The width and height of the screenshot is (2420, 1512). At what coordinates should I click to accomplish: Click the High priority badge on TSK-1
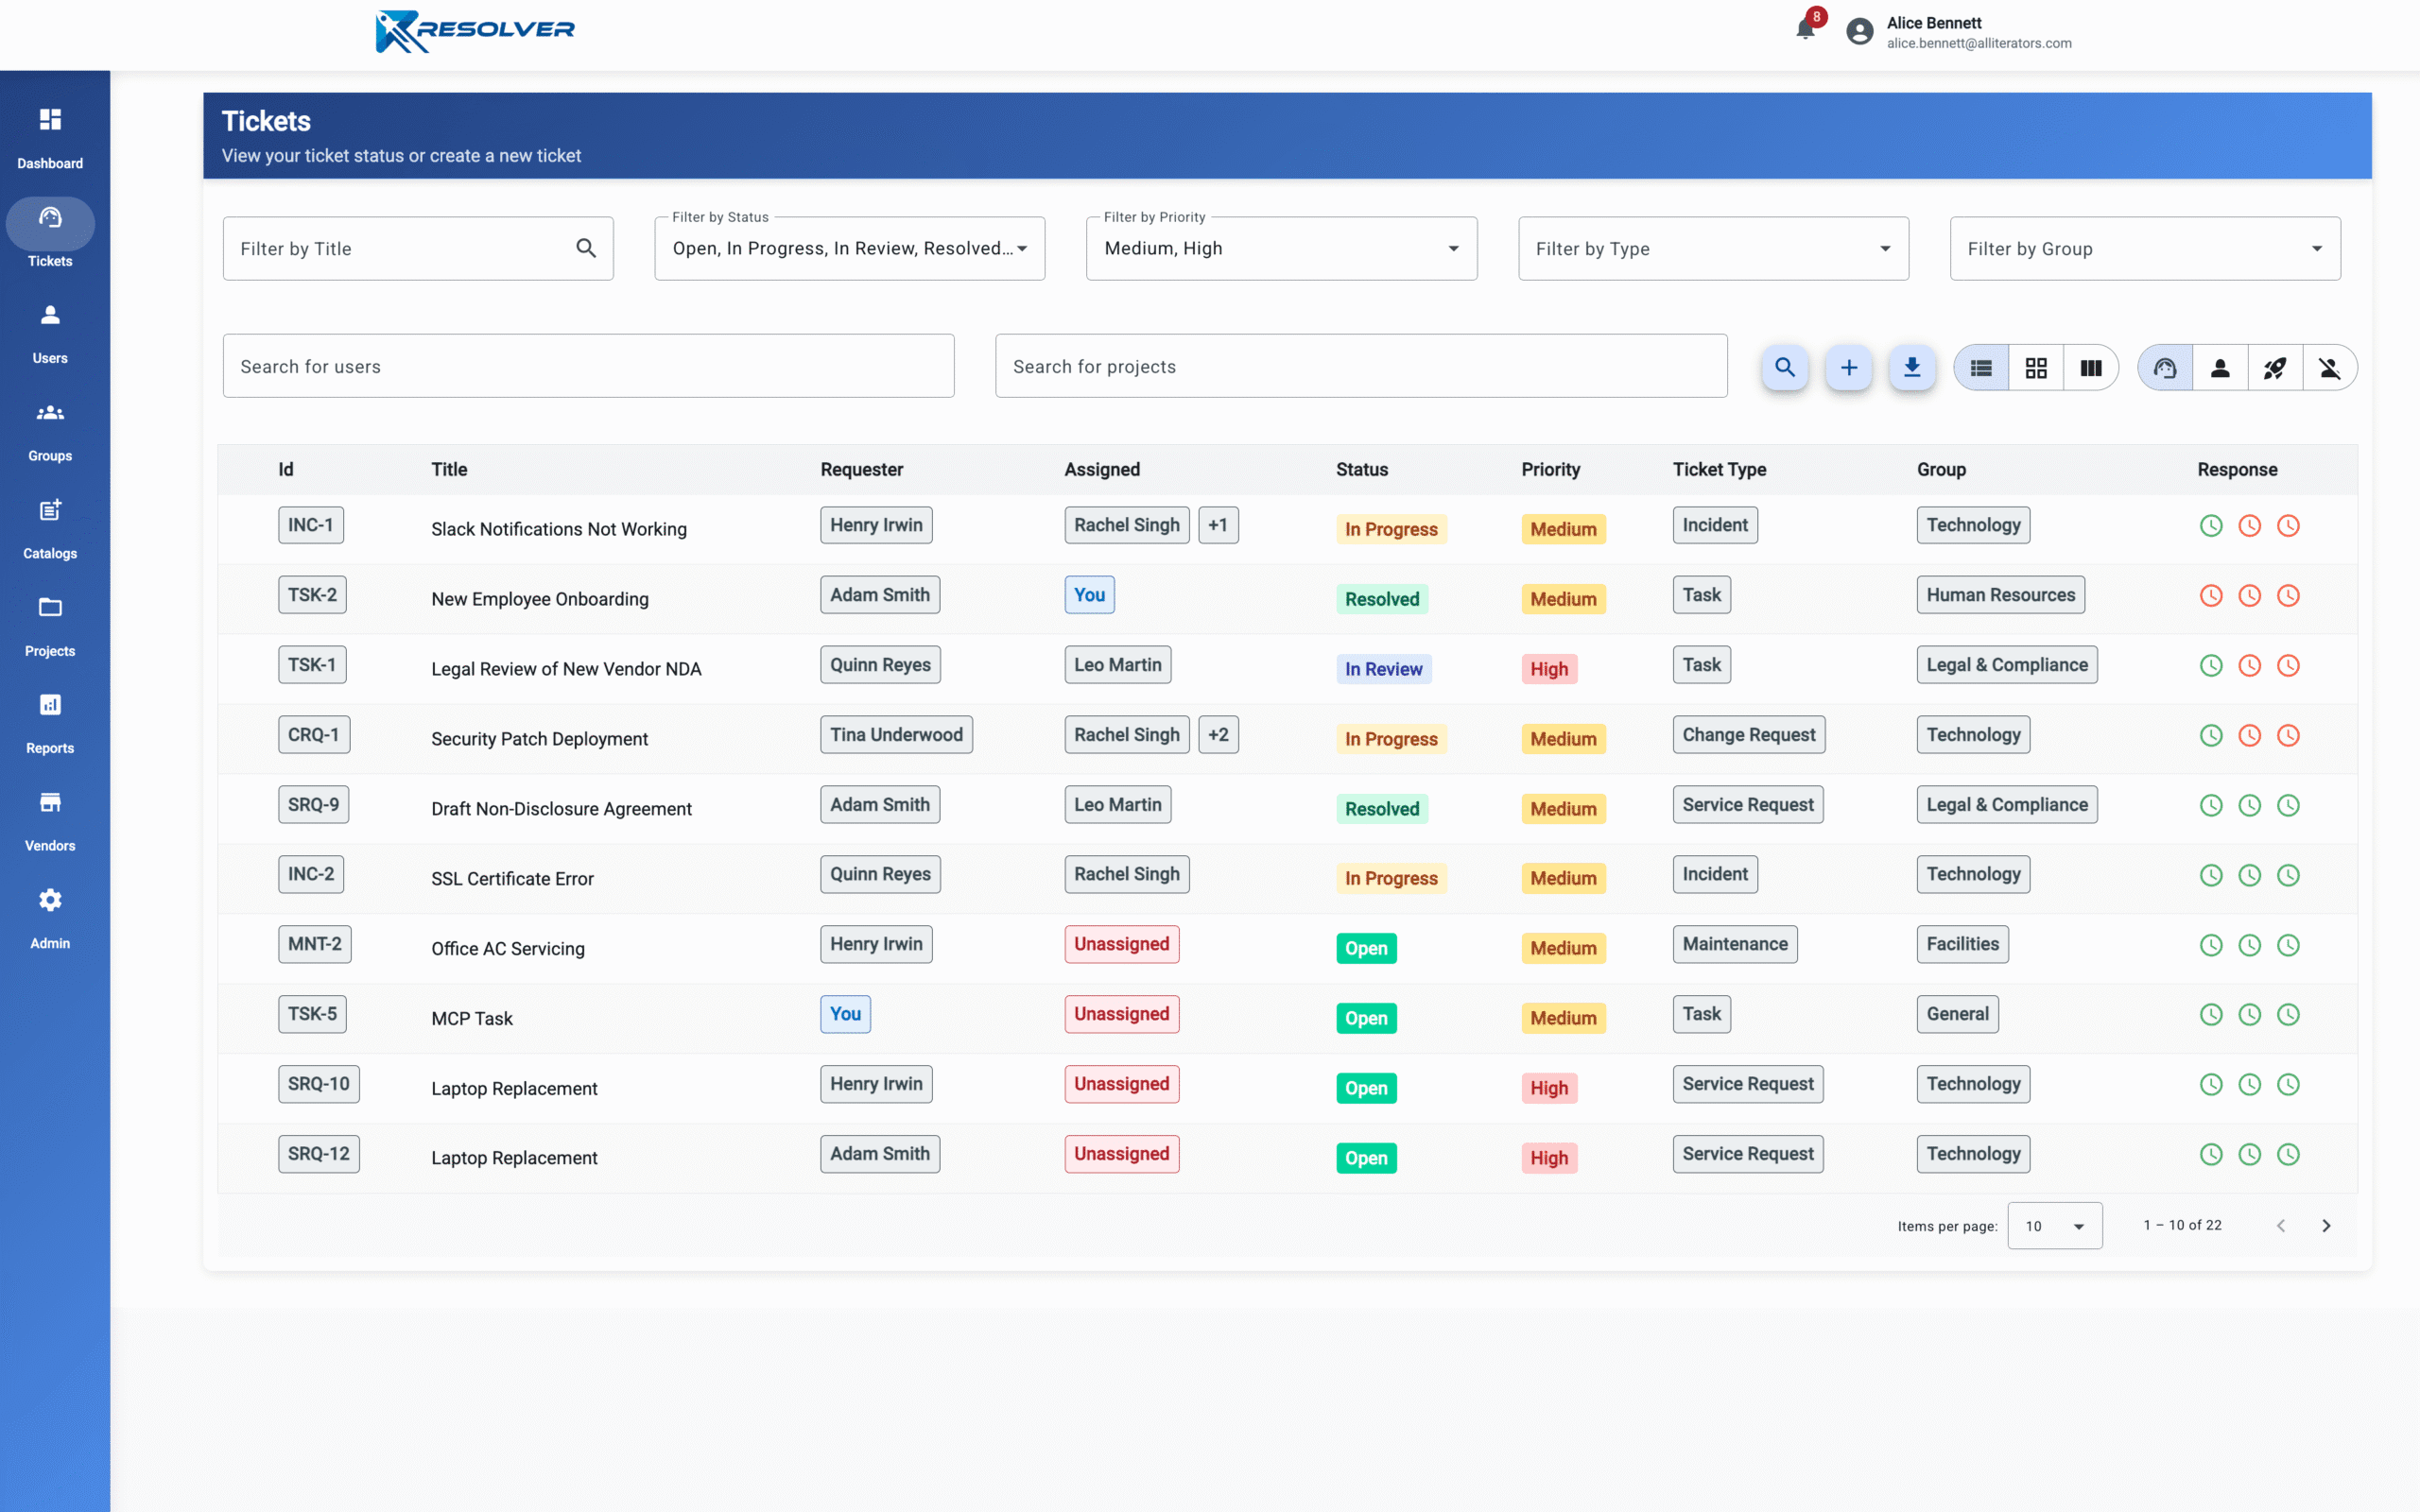pos(1548,669)
